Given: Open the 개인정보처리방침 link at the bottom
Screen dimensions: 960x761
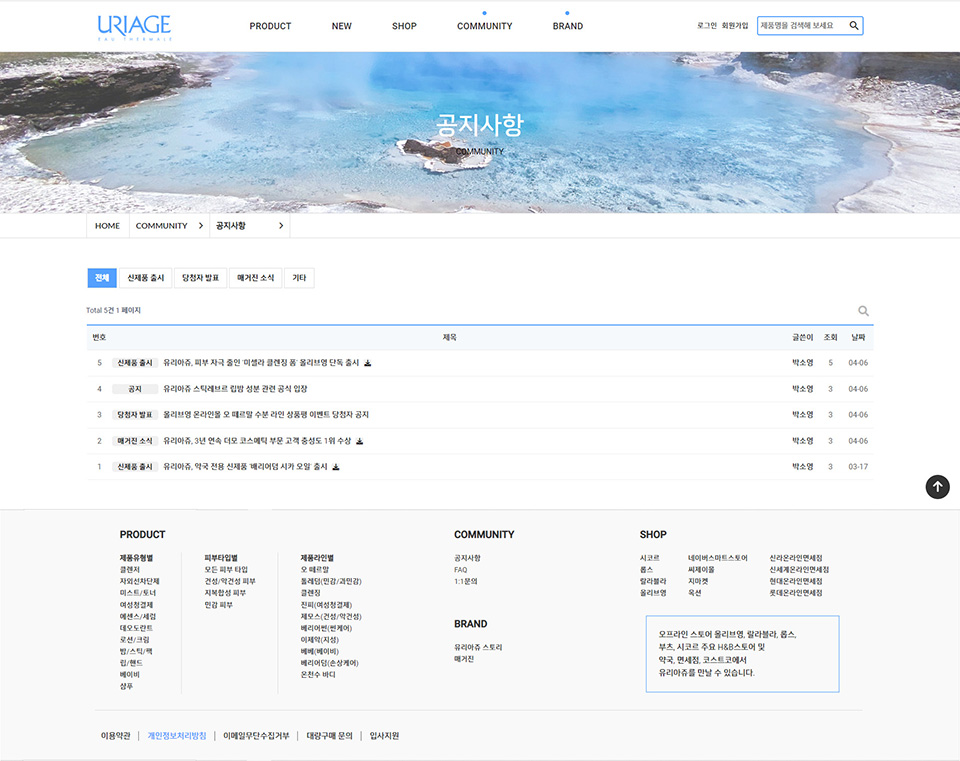Looking at the screenshot, I should [177, 736].
